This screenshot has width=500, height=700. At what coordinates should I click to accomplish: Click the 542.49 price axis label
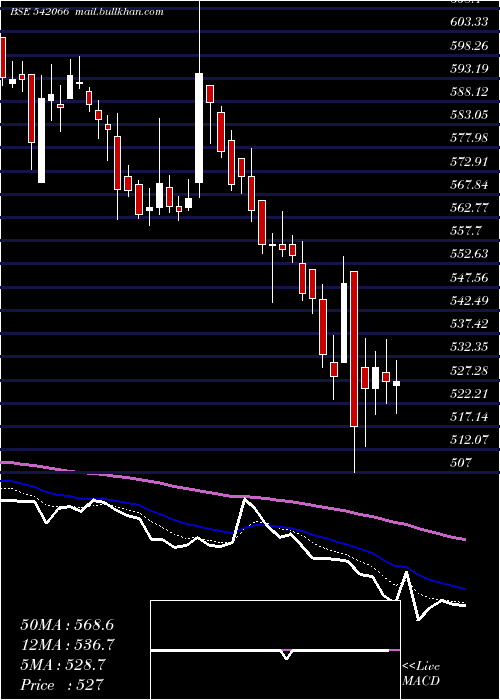pyautogui.click(x=469, y=300)
